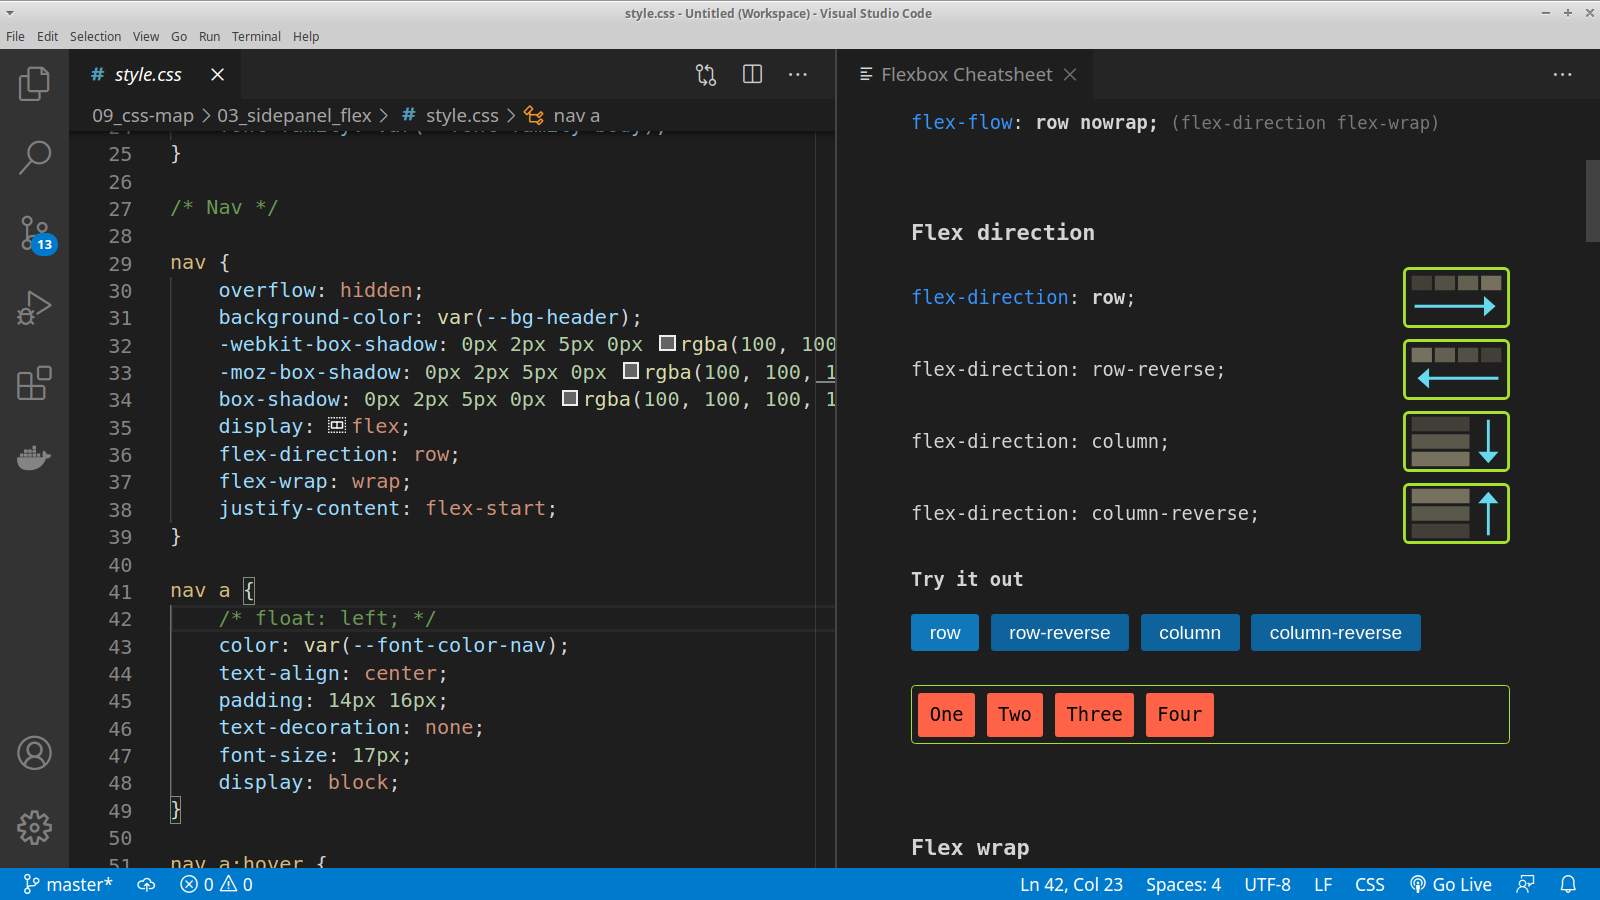Split the editor using the title bar icon
1600x900 pixels.
pos(751,74)
